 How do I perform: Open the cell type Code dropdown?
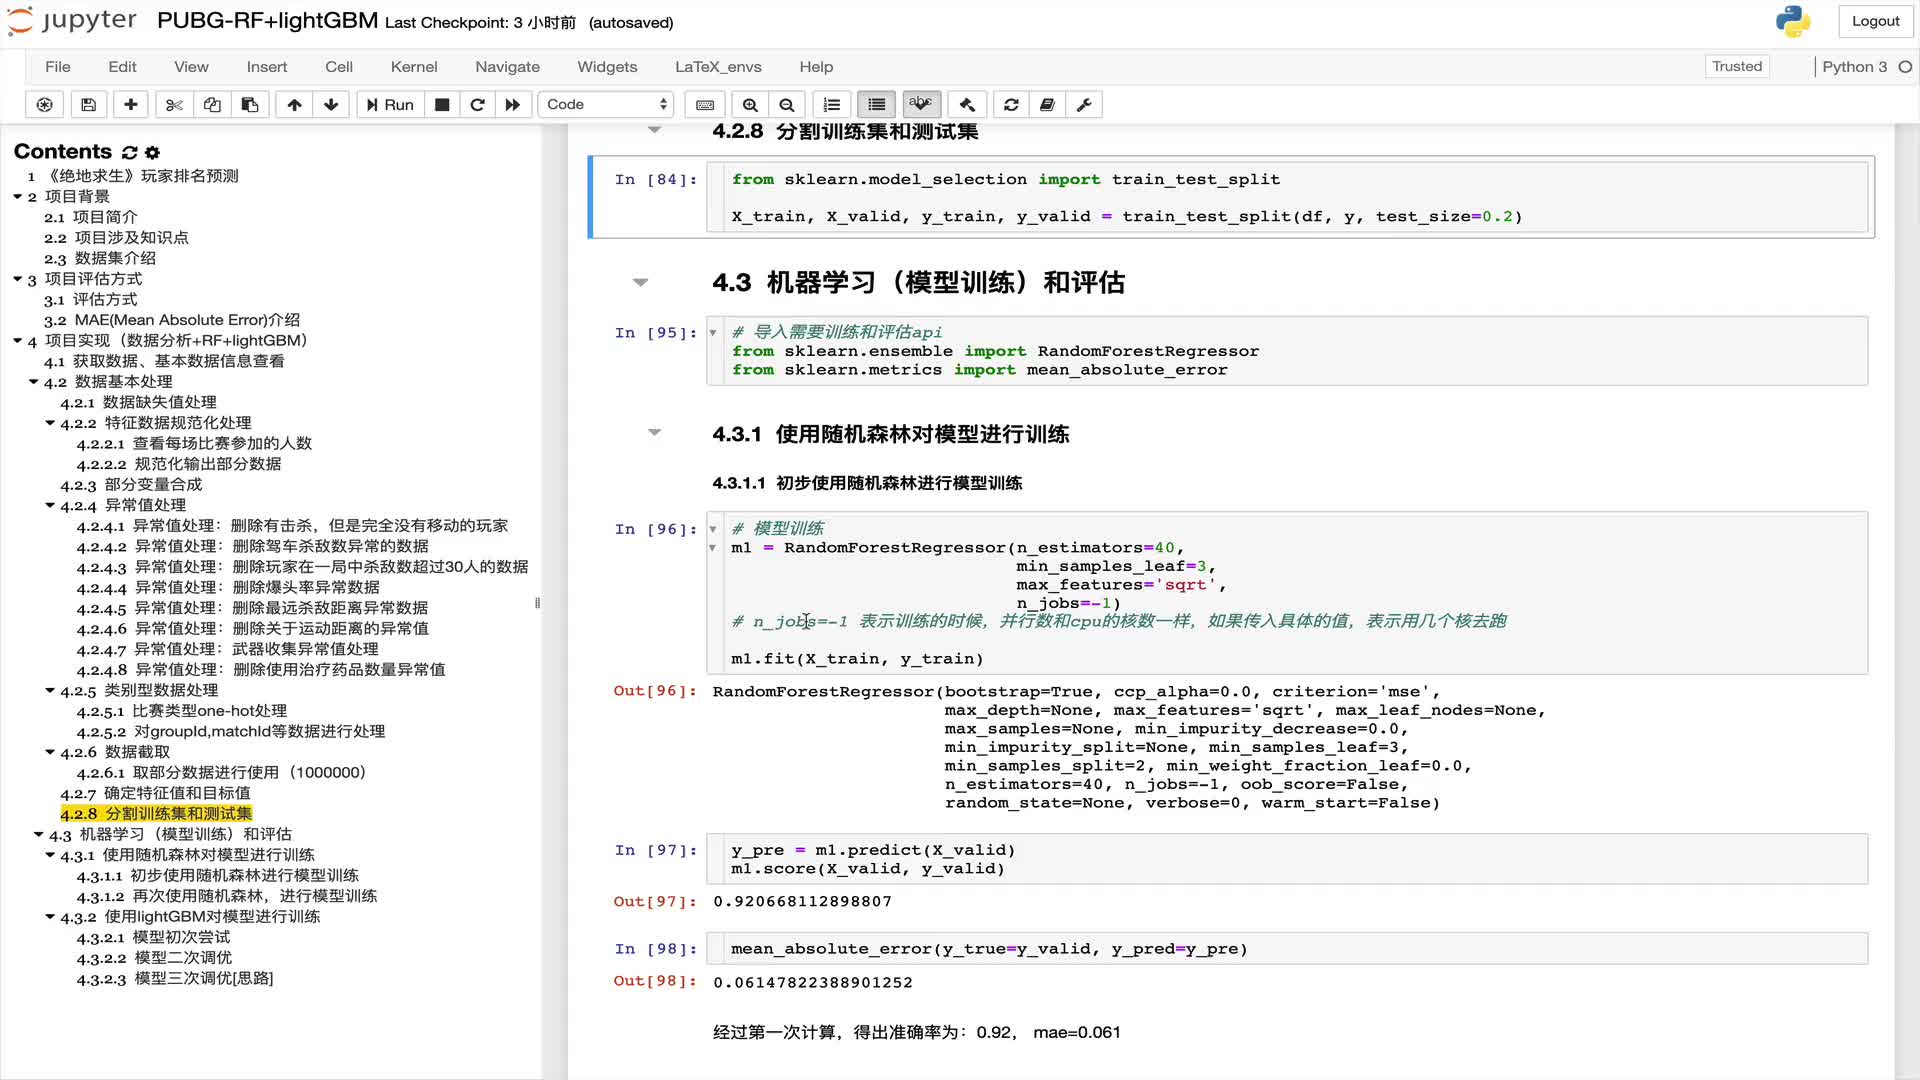pos(606,104)
